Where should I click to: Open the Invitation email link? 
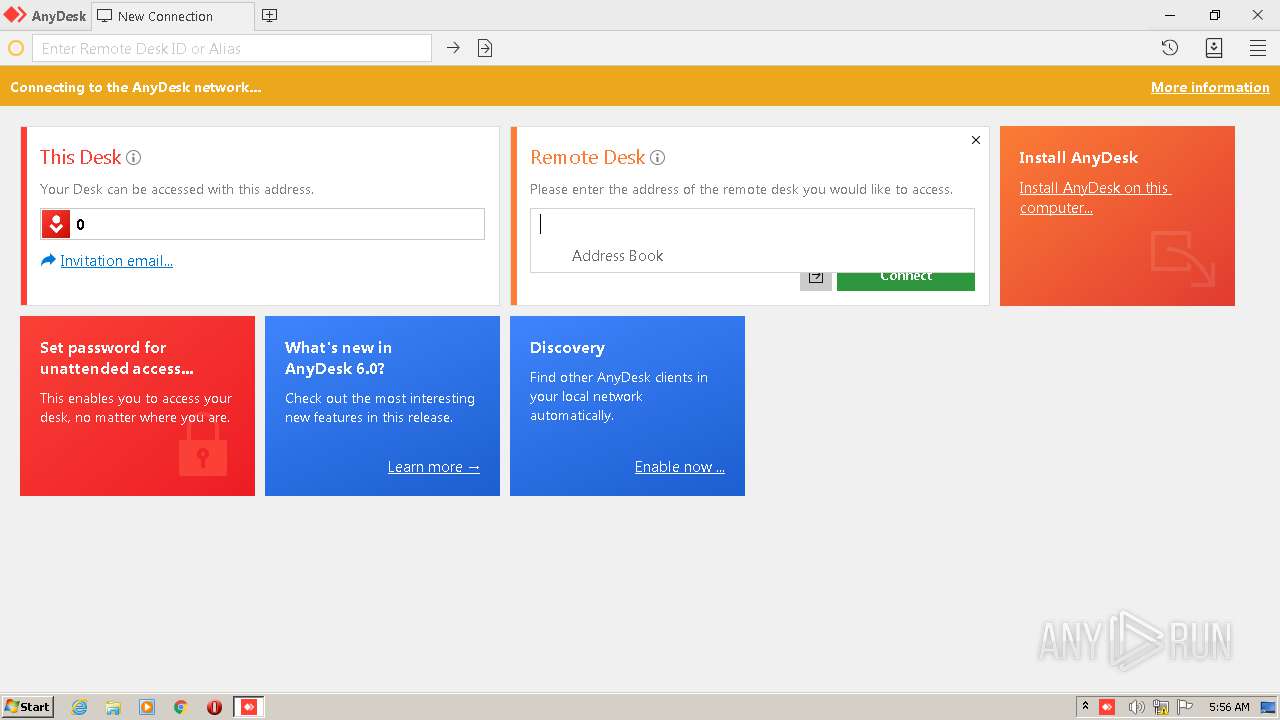116,261
